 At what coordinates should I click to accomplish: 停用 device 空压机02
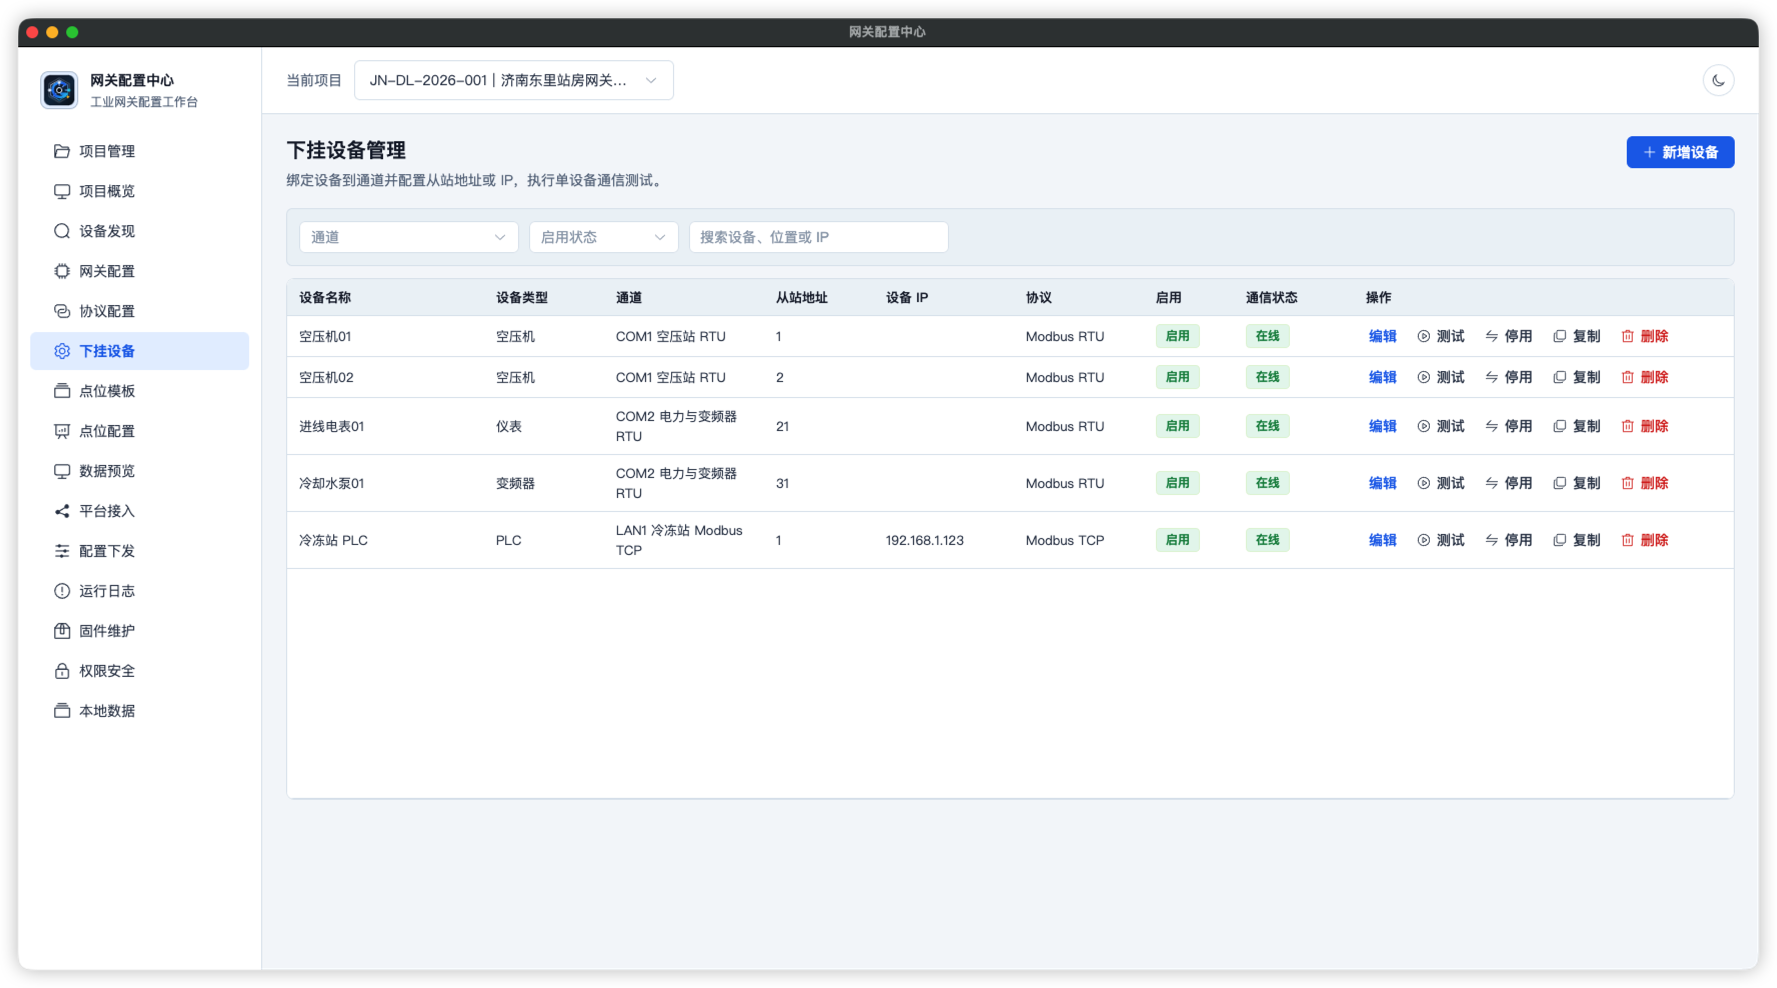pyautogui.click(x=1508, y=377)
